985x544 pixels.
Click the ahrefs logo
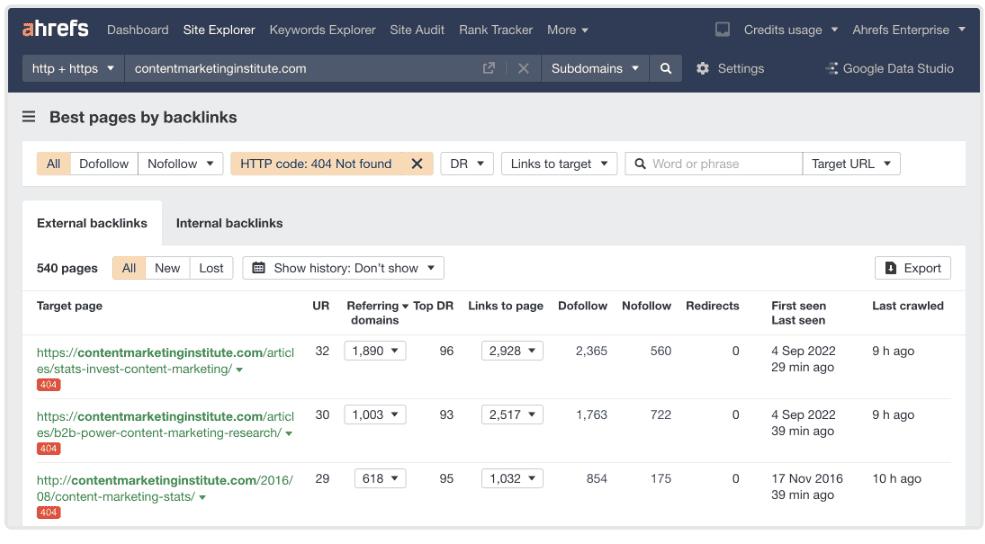(x=55, y=29)
